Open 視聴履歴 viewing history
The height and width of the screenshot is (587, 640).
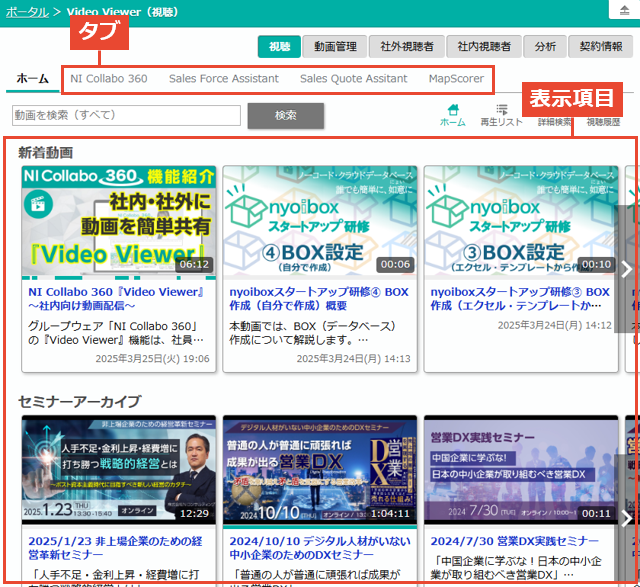point(603,121)
